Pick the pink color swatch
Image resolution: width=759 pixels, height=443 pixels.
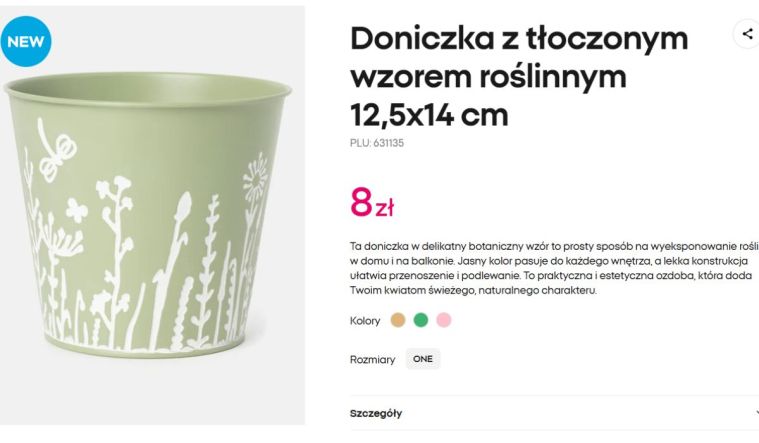click(444, 320)
